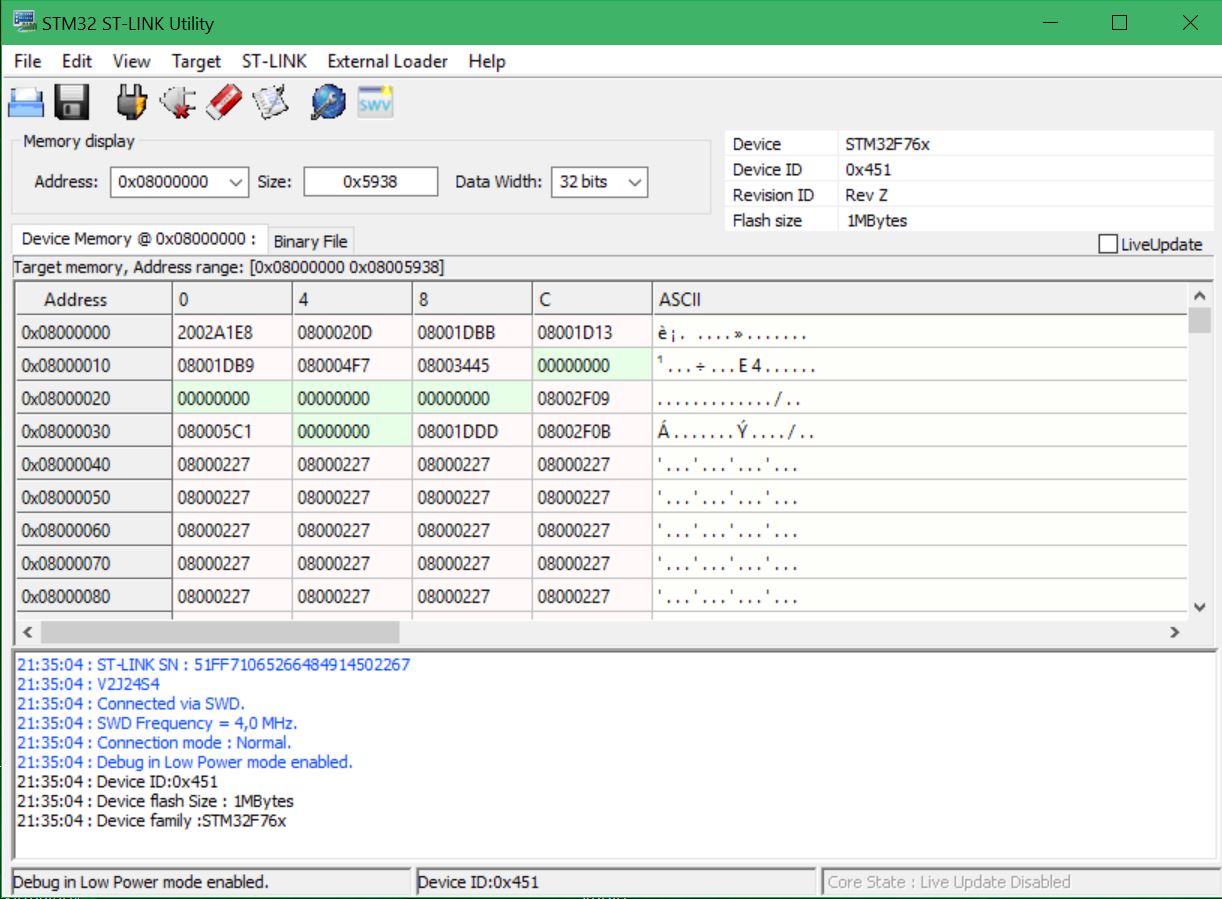Click the log line Connected via SWD
The width and height of the screenshot is (1222, 899).
[x=131, y=703]
